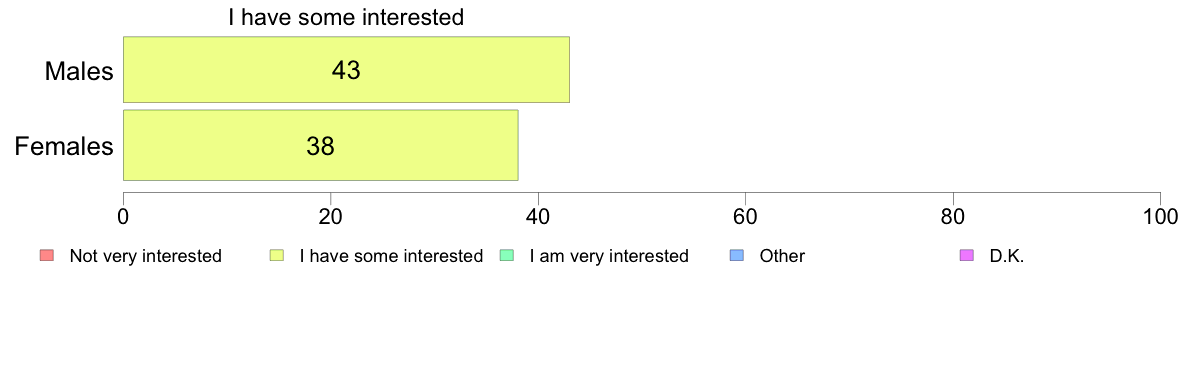Select the blue Other legend swatch
Screen dimensions: 1188x368
738,256
